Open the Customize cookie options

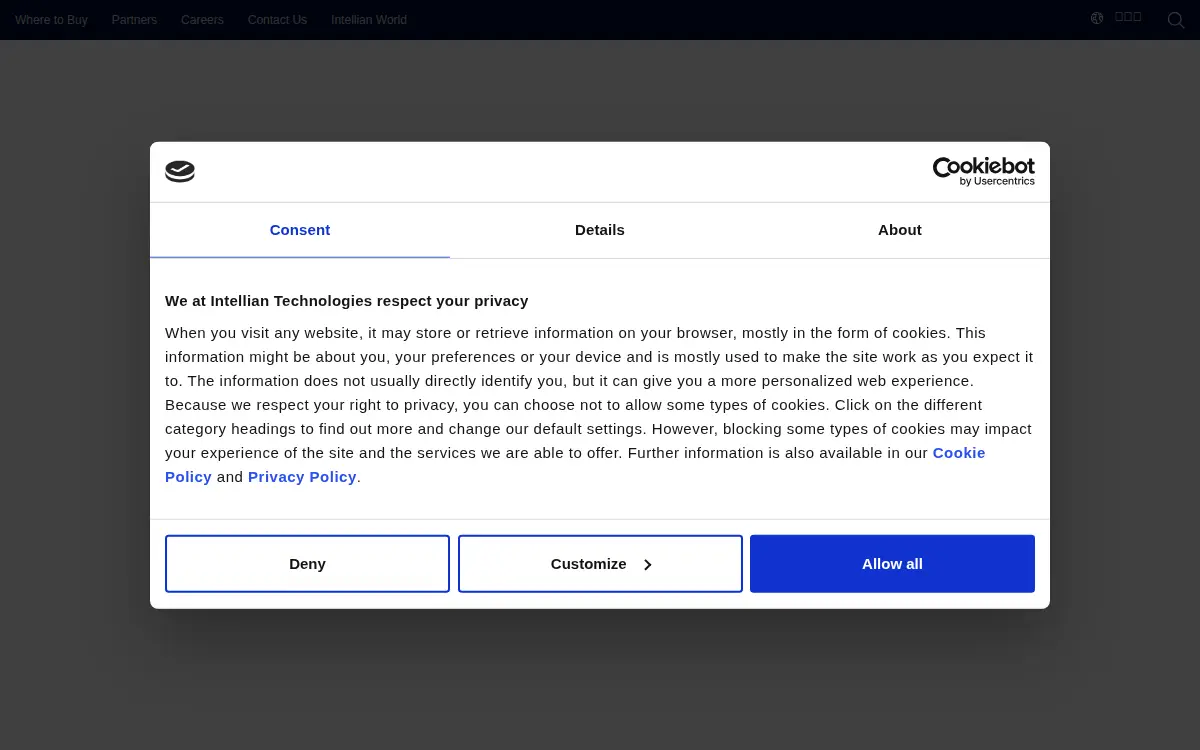[600, 564]
